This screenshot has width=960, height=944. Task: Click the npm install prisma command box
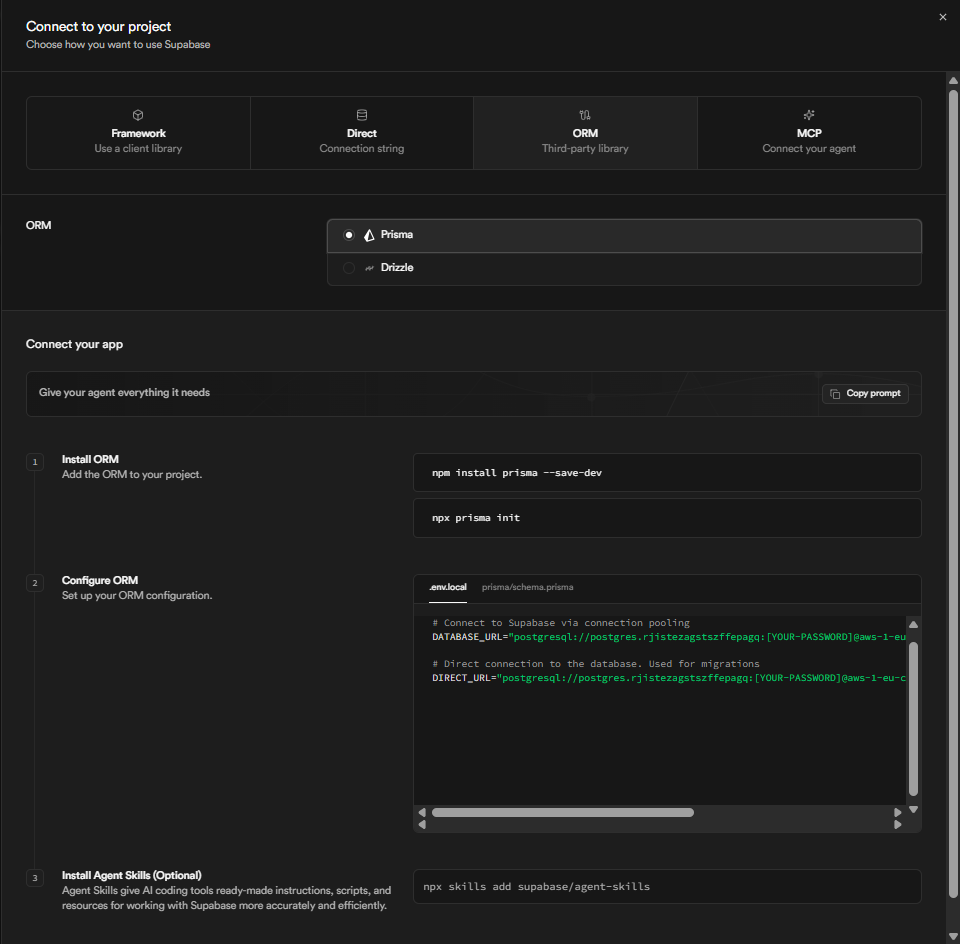point(667,473)
